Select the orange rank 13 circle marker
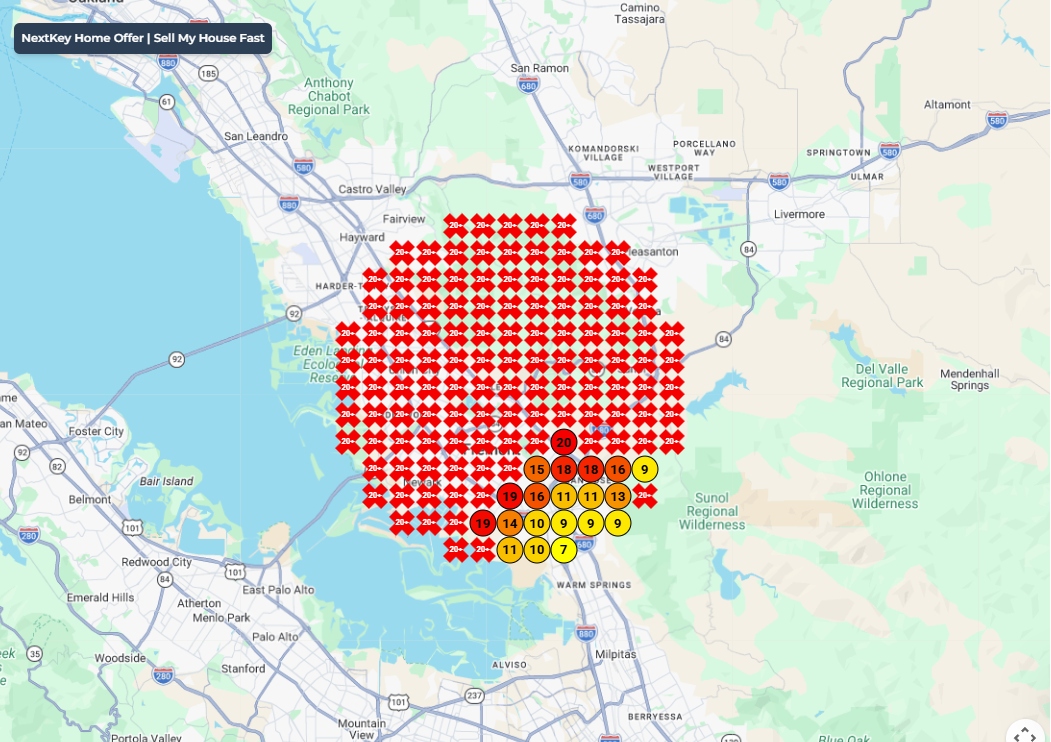 point(617,497)
